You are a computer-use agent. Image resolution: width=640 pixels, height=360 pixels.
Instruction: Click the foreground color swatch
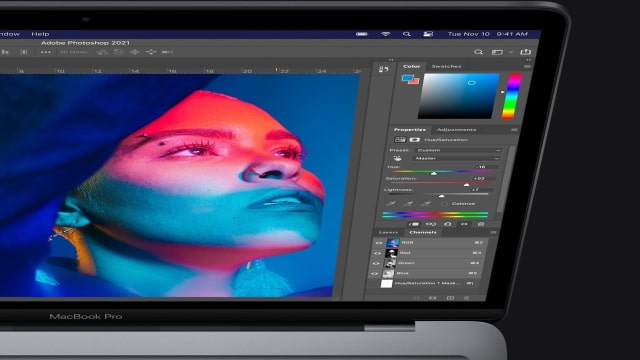(x=407, y=78)
